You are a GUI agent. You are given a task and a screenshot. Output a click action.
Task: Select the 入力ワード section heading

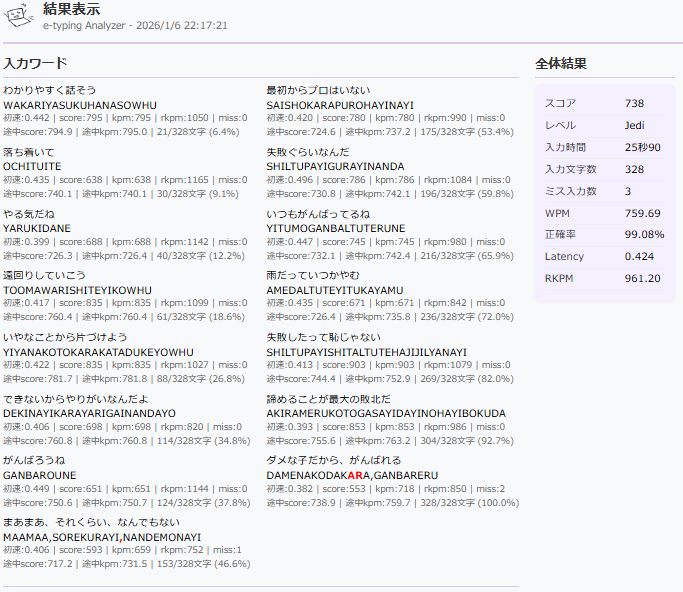tap(35, 63)
